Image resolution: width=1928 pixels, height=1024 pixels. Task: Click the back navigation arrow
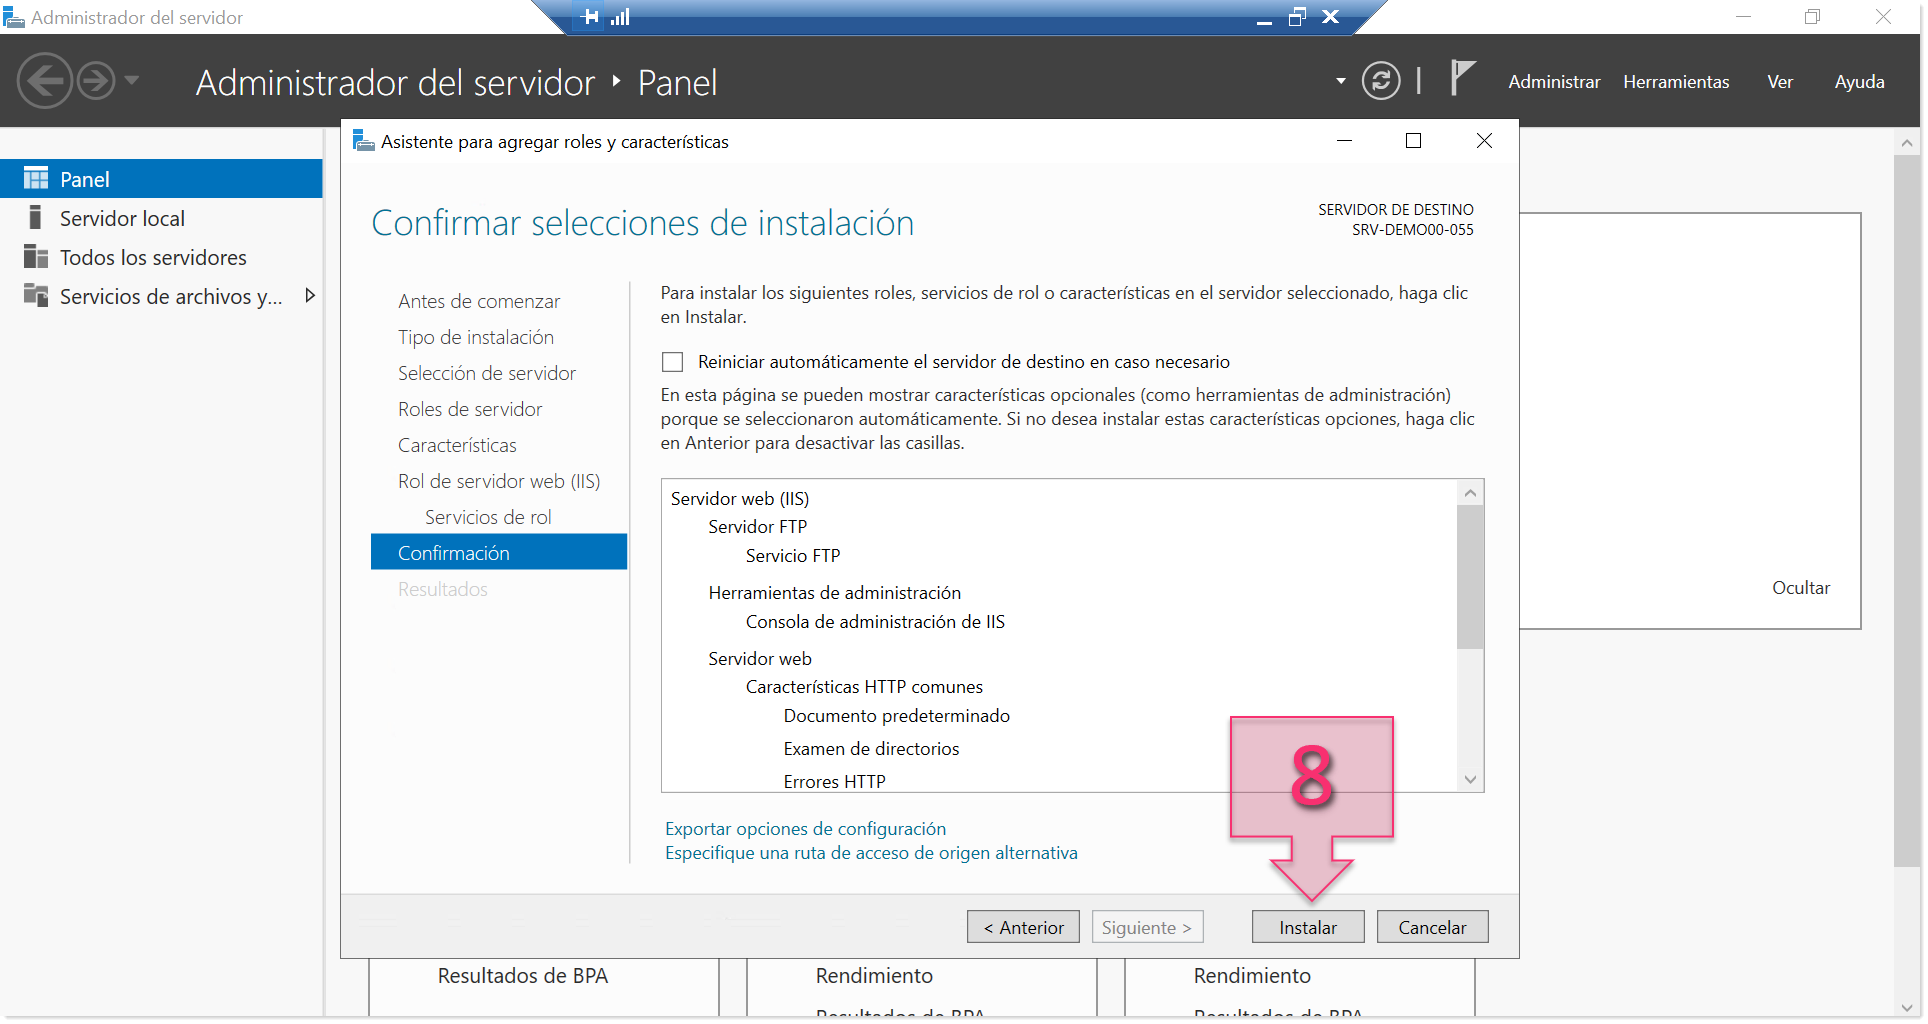44,80
